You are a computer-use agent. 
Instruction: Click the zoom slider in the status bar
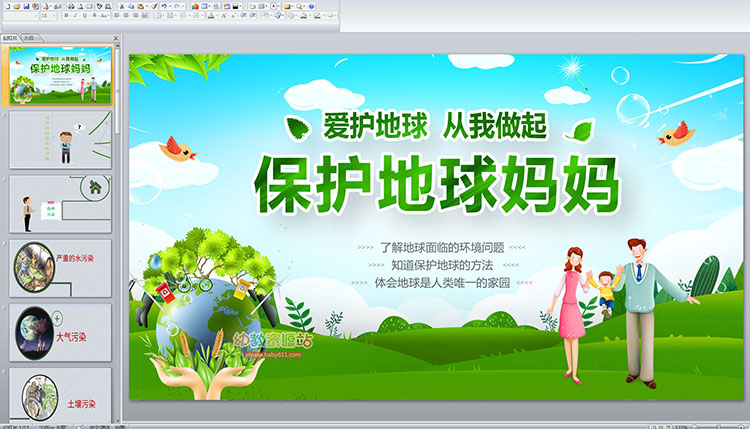(717, 426)
